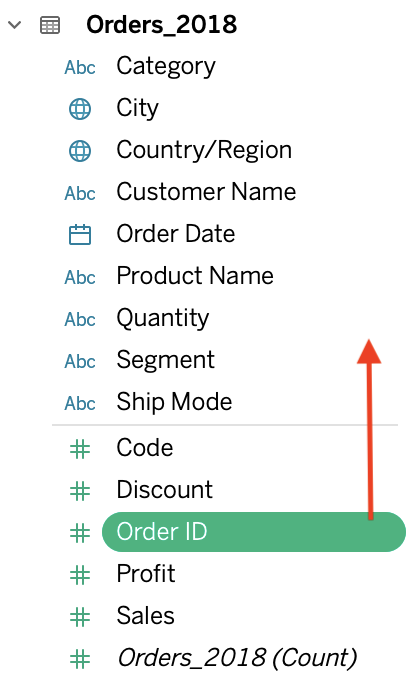Screen dimensions: 410x692
Task: Click the Abc type icon beside Quantity
Action: point(80,319)
